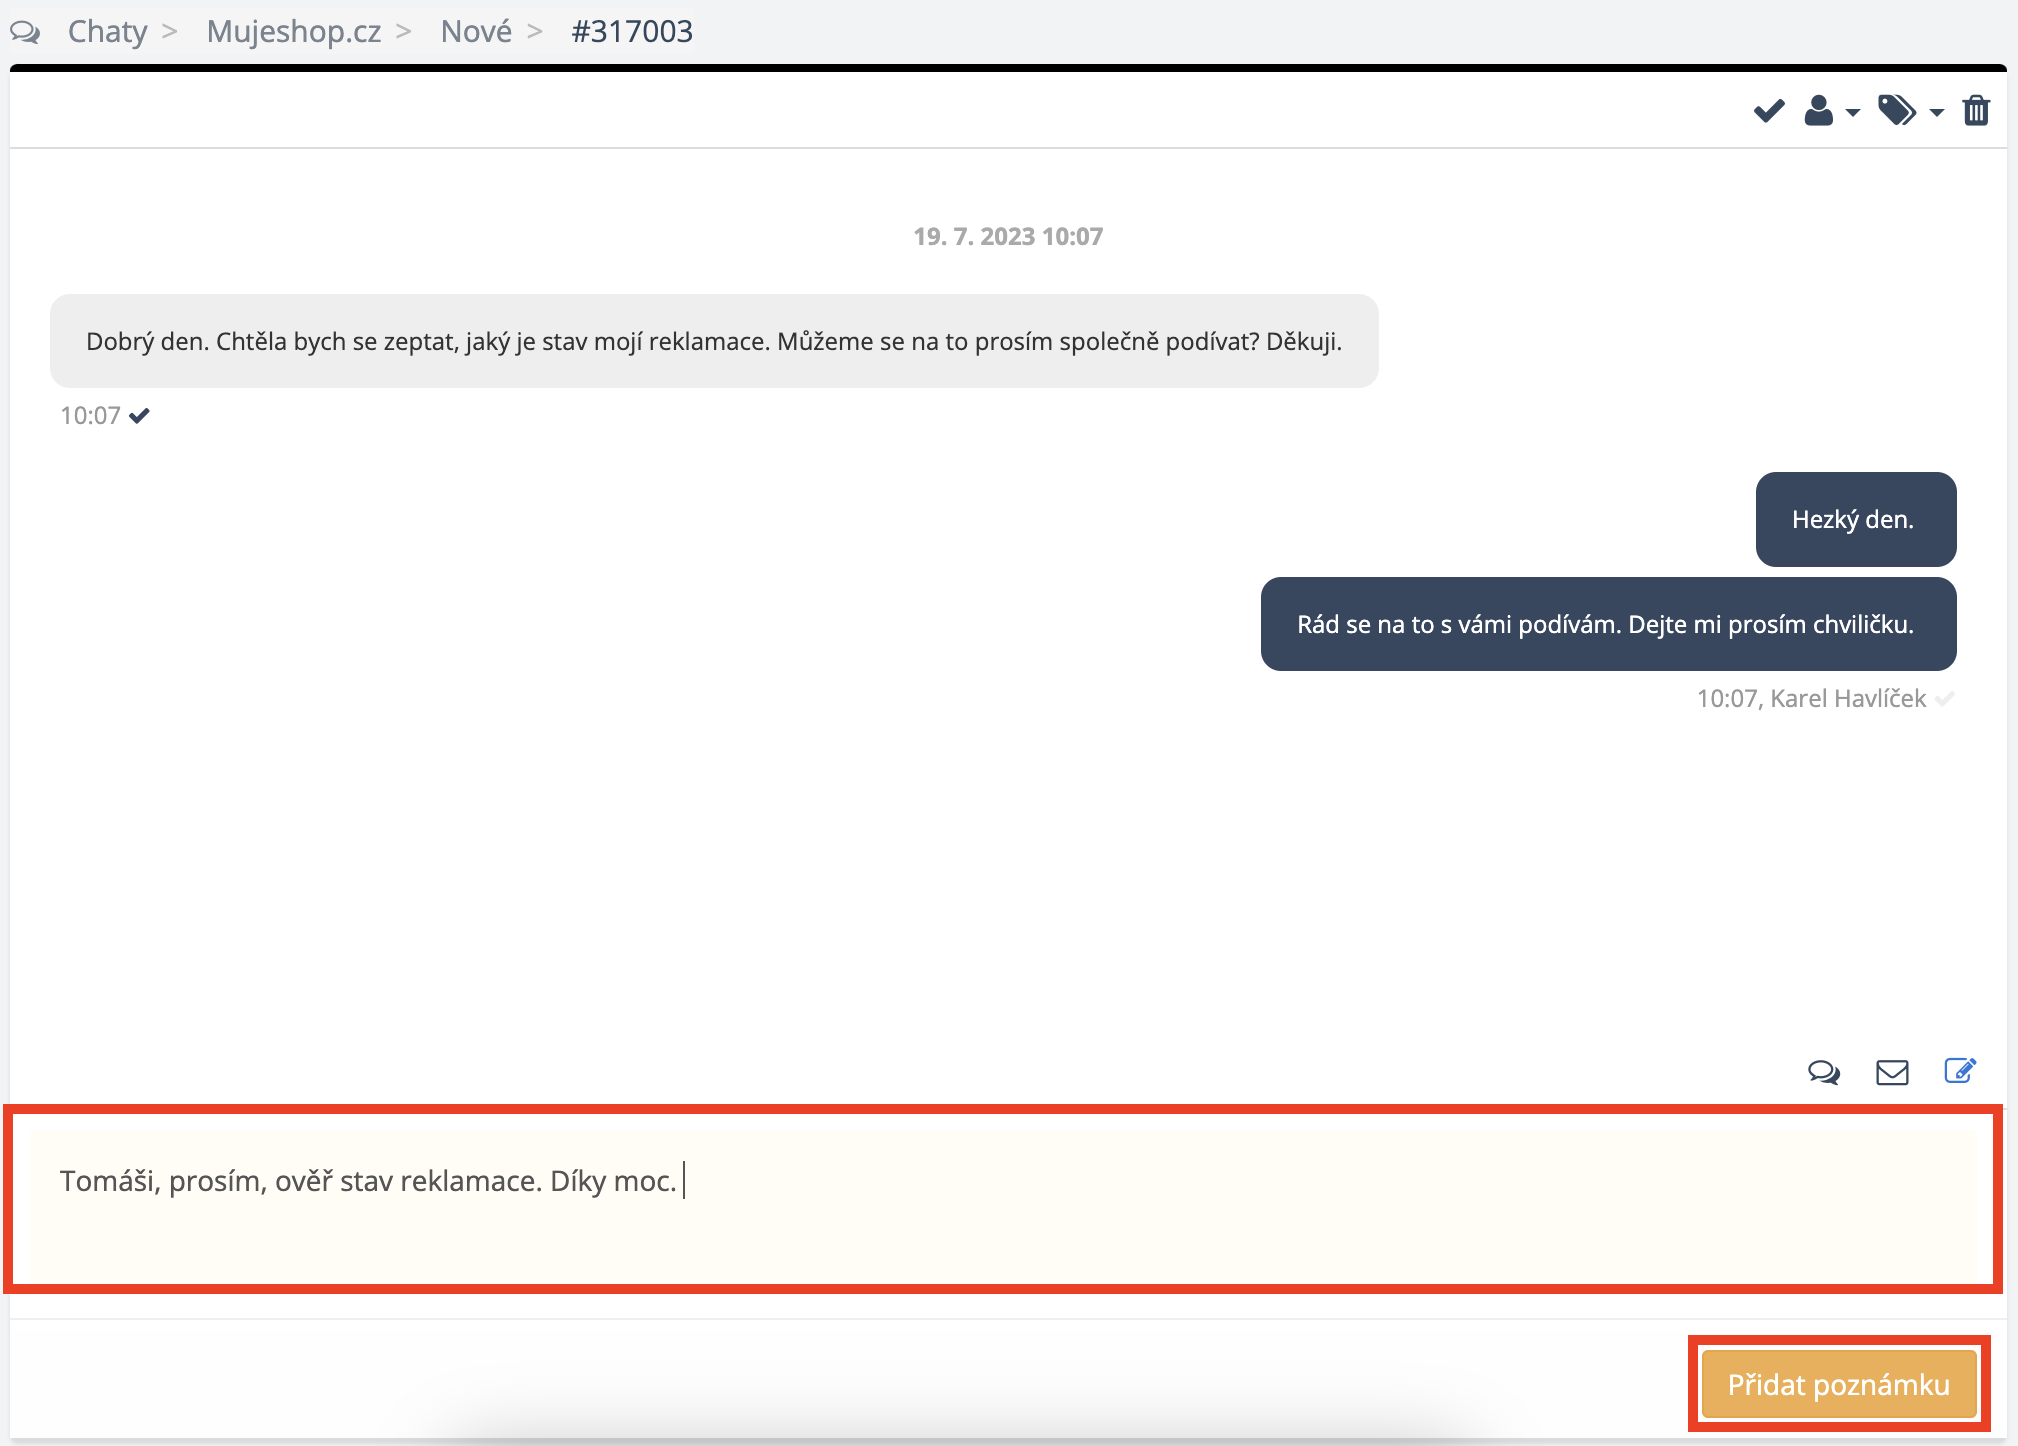Switch to chat reply mode icon
The width and height of the screenshot is (2018, 1446).
[1823, 1073]
